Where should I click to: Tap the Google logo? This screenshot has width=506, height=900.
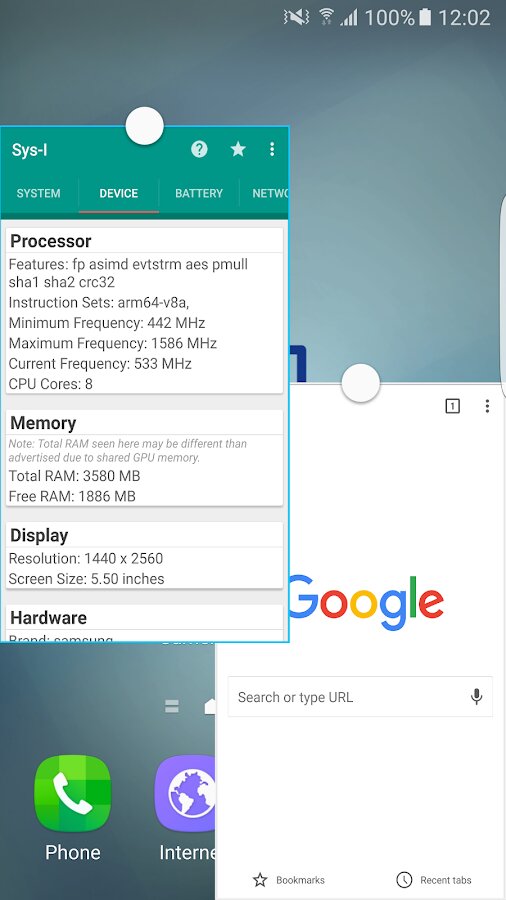(x=365, y=603)
